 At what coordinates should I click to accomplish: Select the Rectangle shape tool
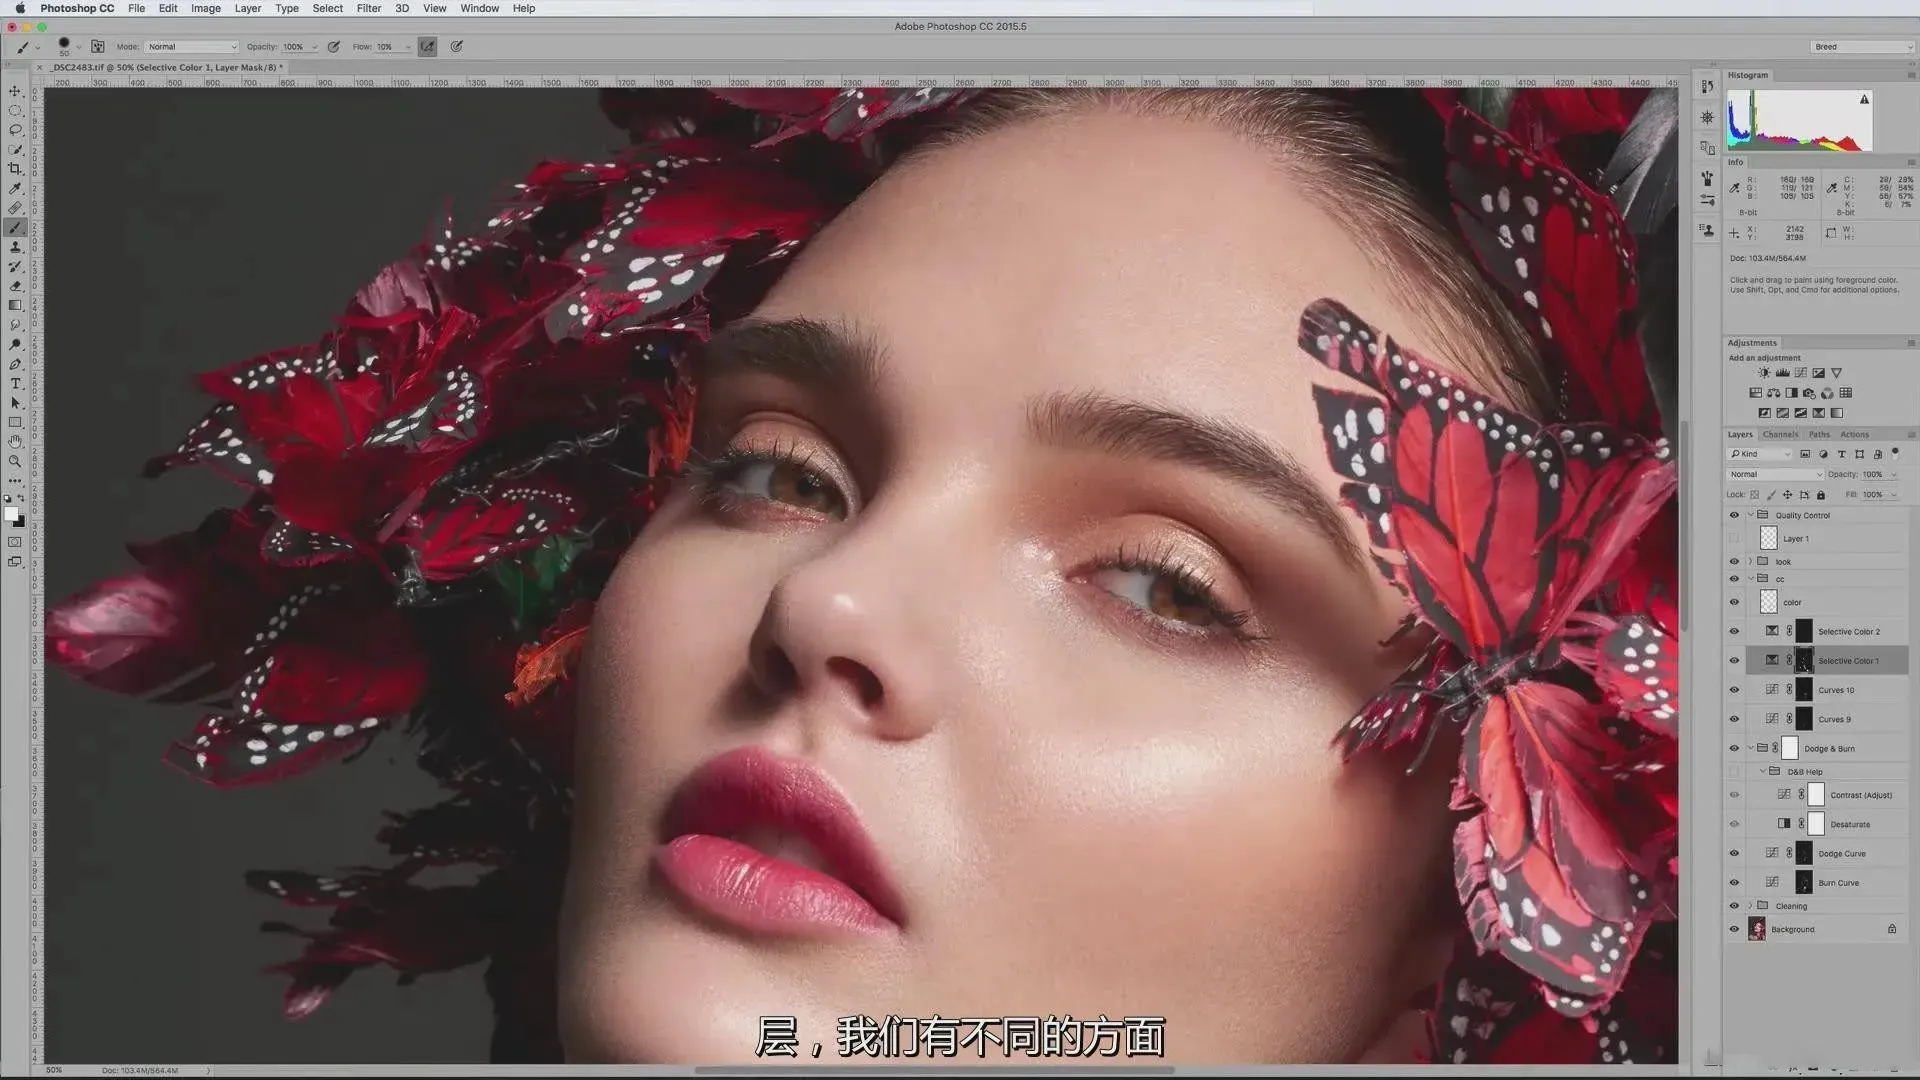15,423
